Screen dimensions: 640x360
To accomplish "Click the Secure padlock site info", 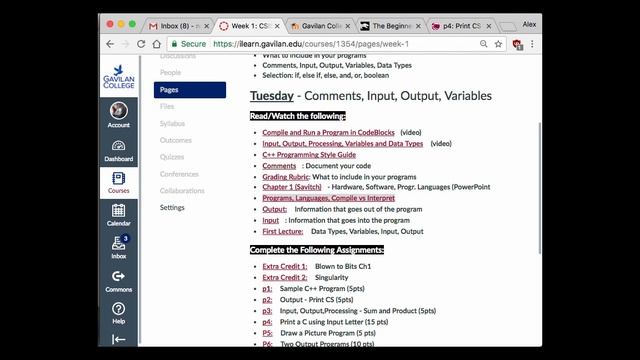I will 189,44.
